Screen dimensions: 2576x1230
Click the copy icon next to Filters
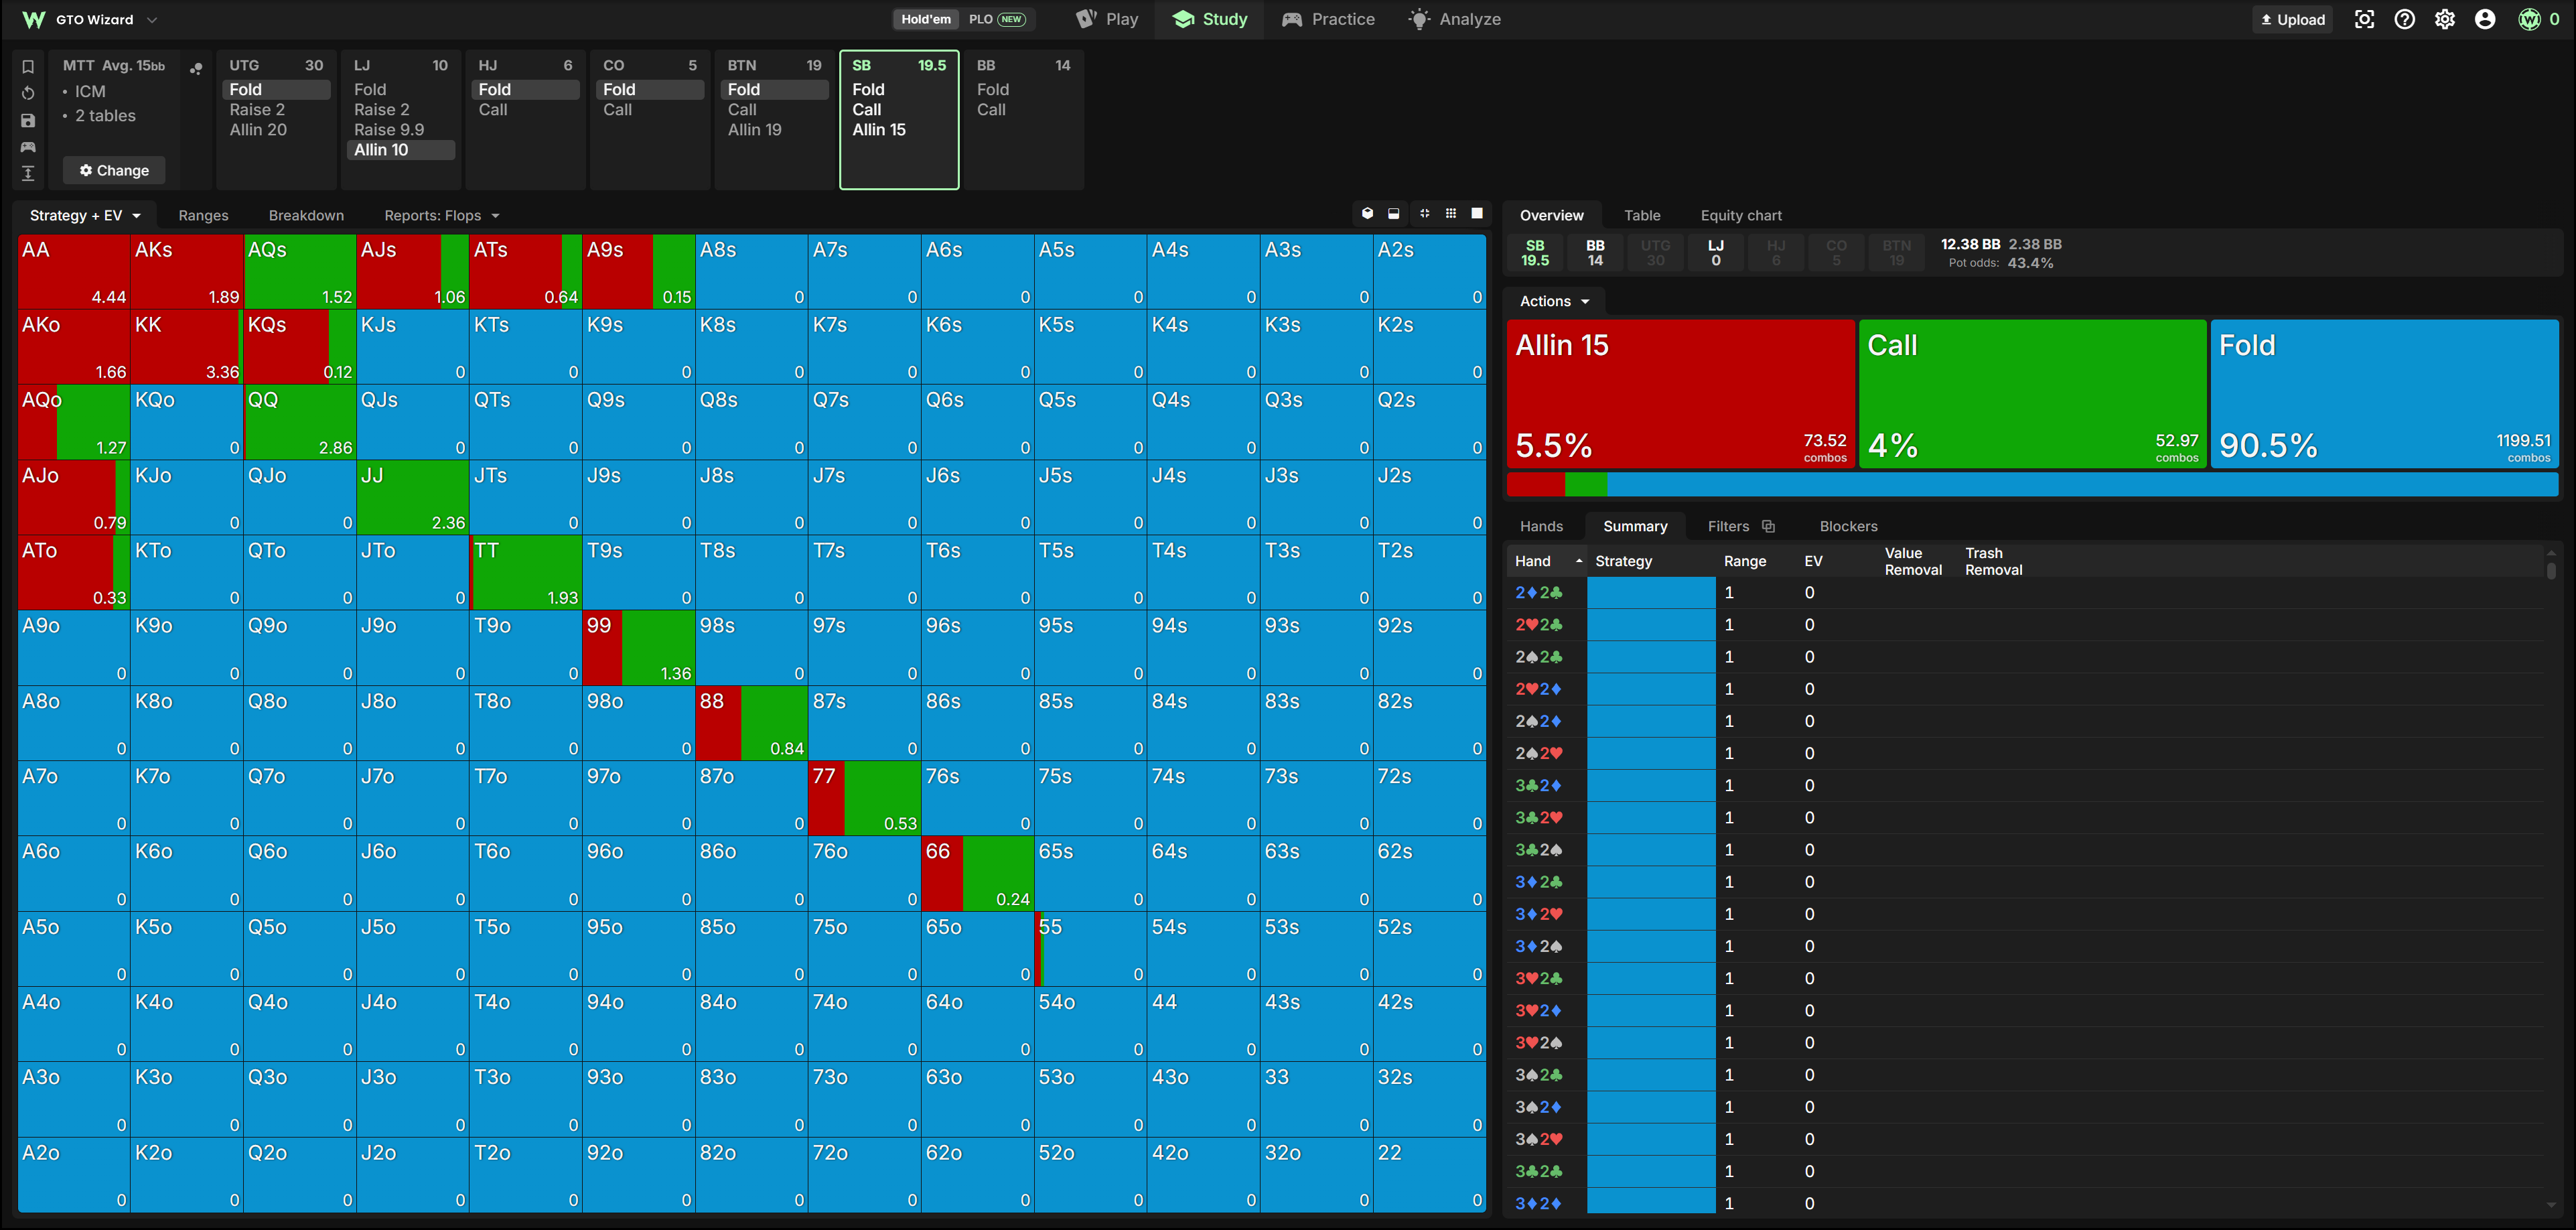(1768, 526)
